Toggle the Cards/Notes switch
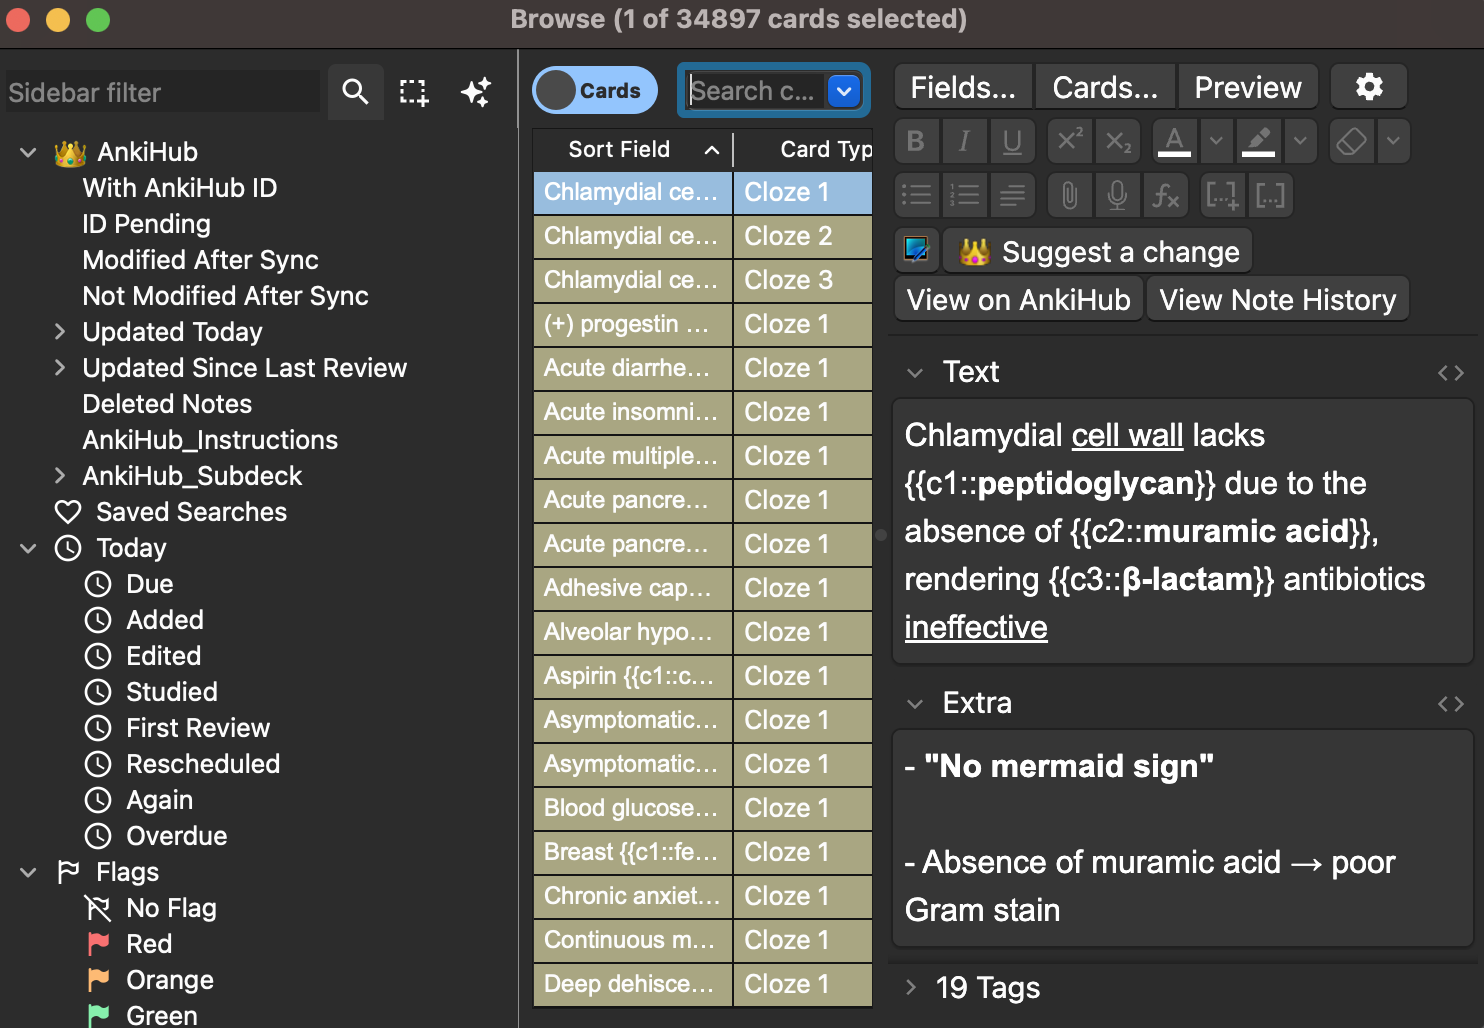1484x1028 pixels. click(x=594, y=91)
